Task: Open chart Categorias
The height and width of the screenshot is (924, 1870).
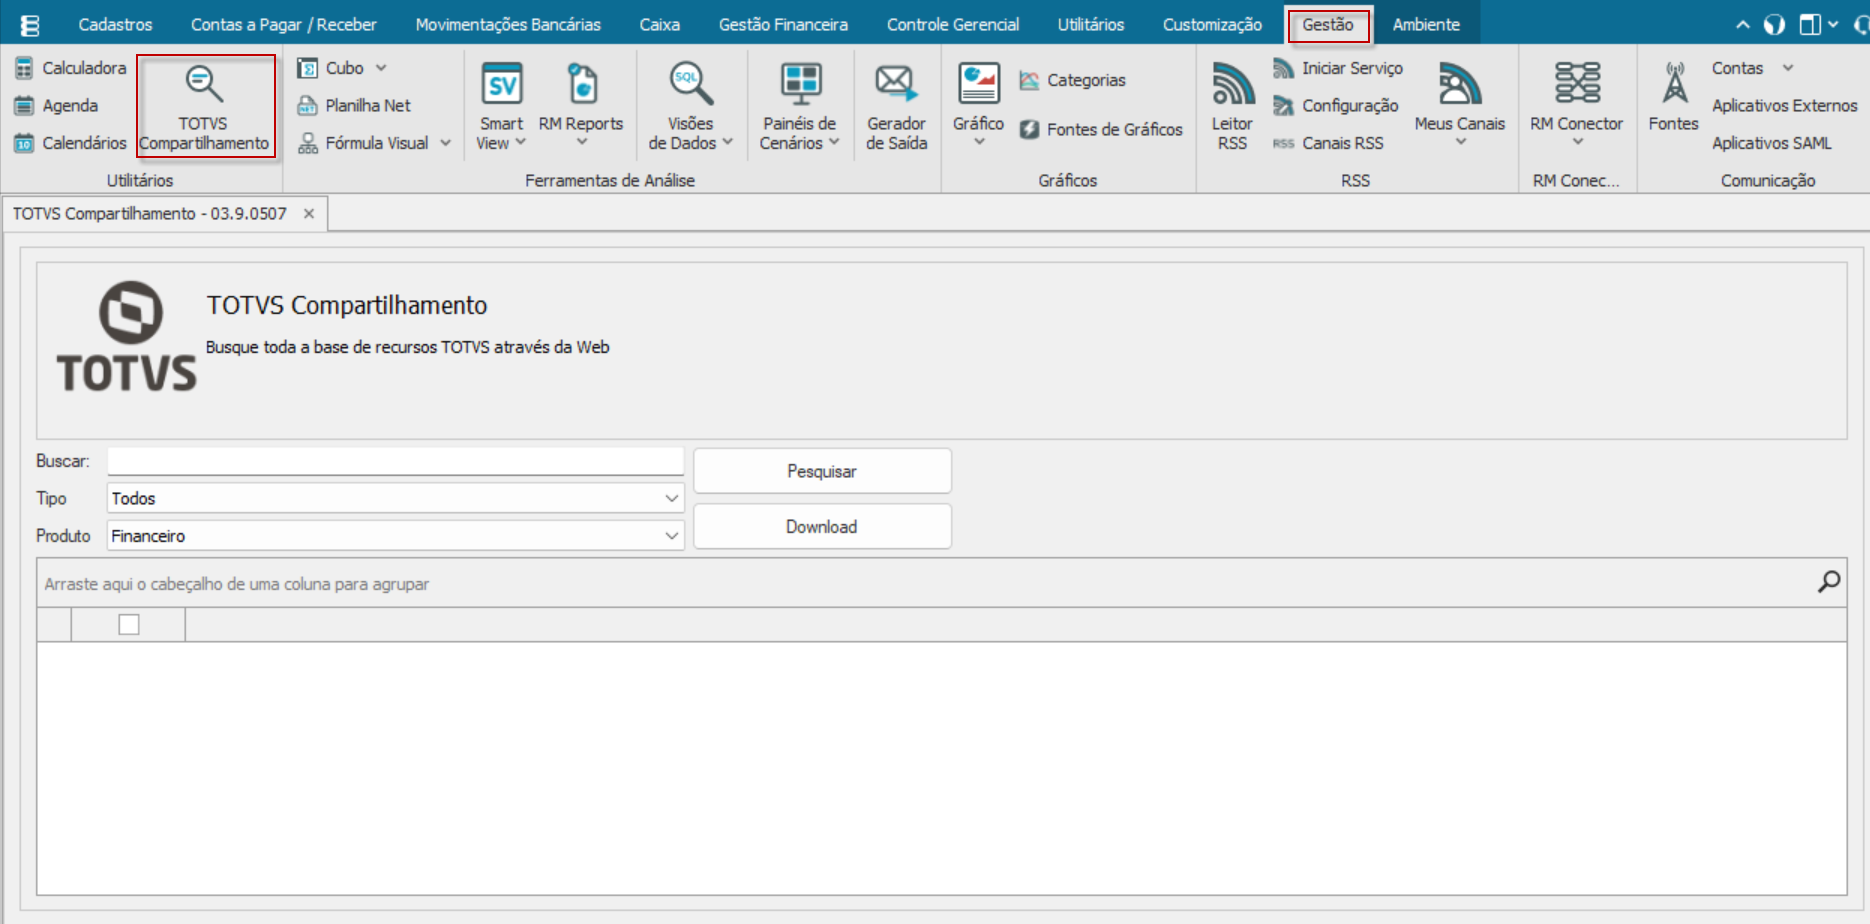Action: coord(1073,80)
